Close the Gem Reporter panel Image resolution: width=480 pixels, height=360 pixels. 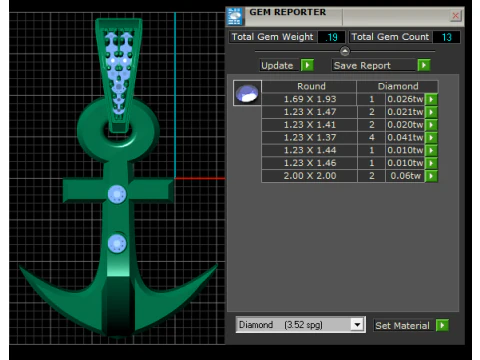point(455,16)
